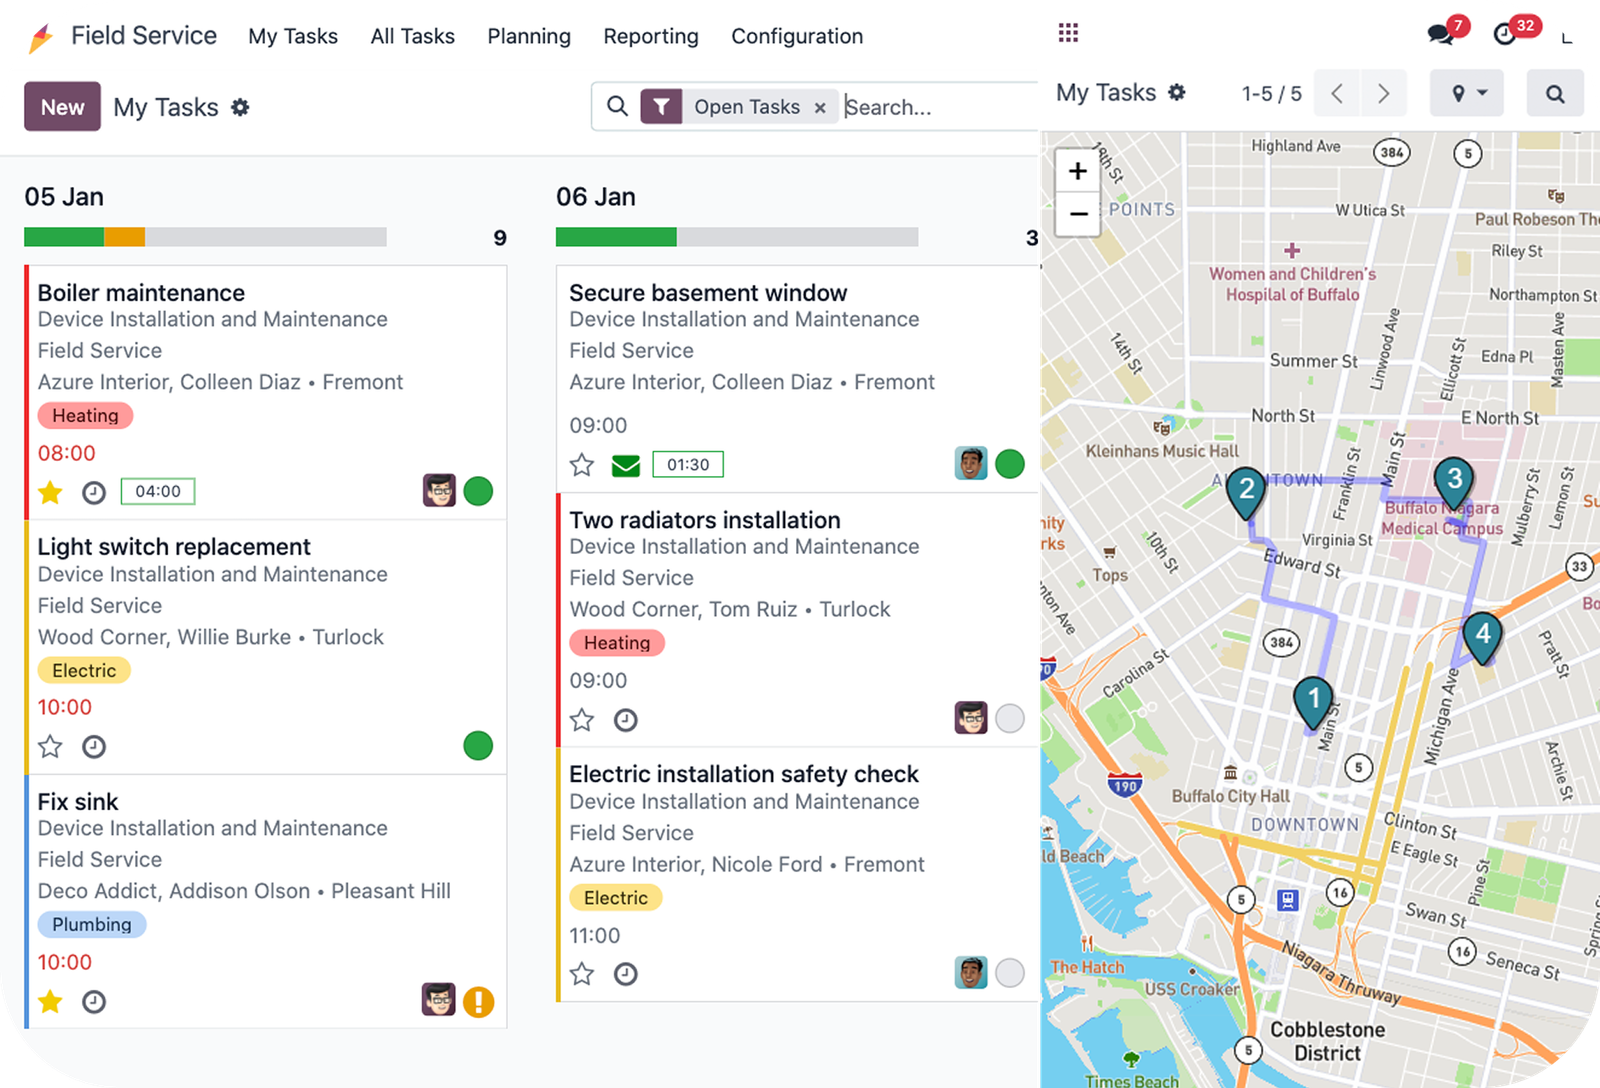1600x1088 pixels.
Task: Go to the next page of map records
Action: coord(1383,94)
